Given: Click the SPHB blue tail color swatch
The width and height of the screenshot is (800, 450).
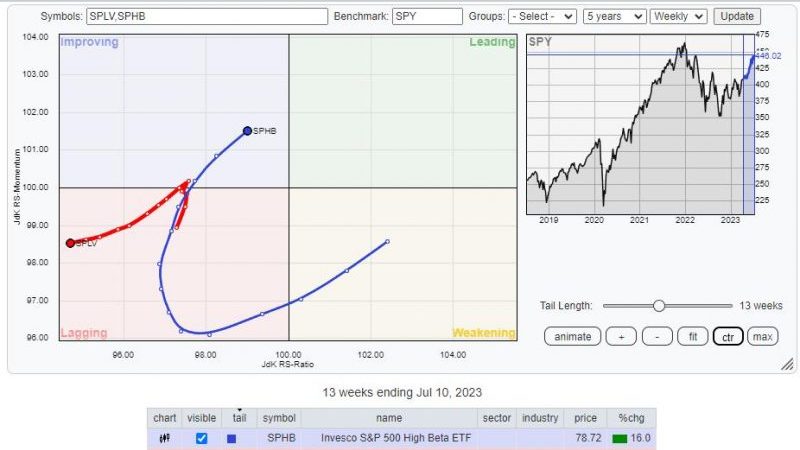Looking at the screenshot, I should pos(231,438).
